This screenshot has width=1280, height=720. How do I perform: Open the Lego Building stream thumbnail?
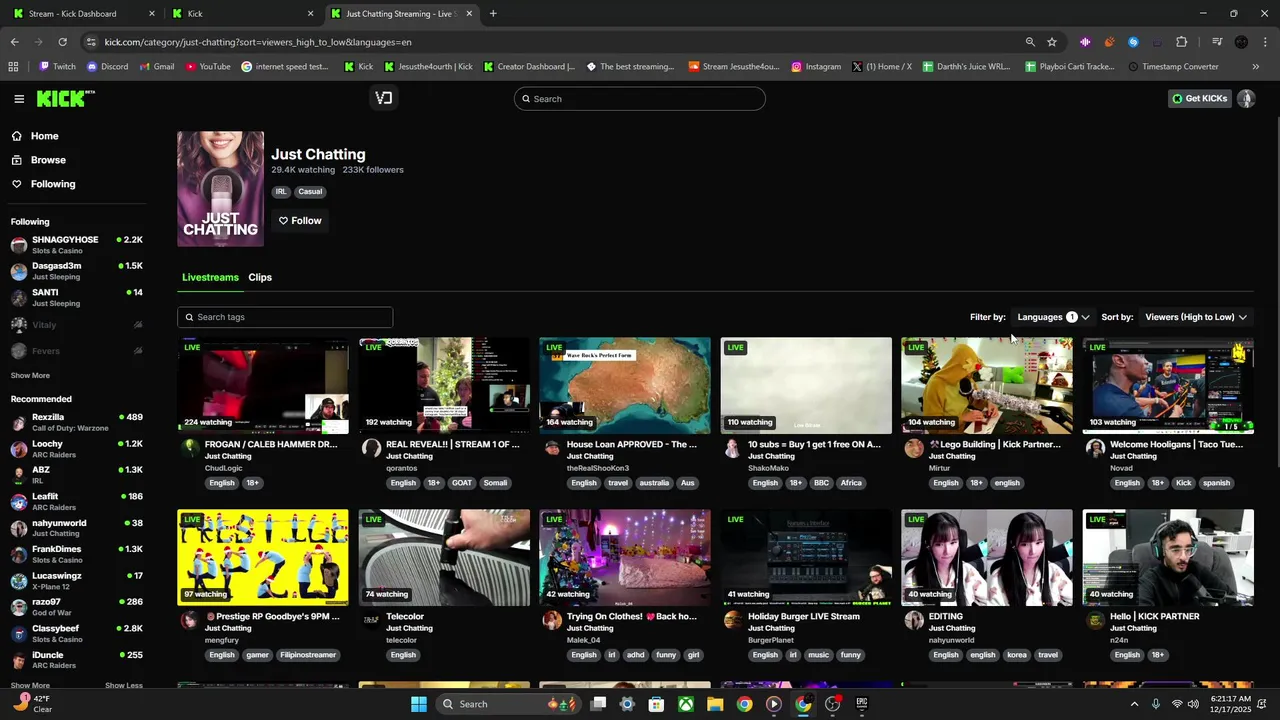987,385
